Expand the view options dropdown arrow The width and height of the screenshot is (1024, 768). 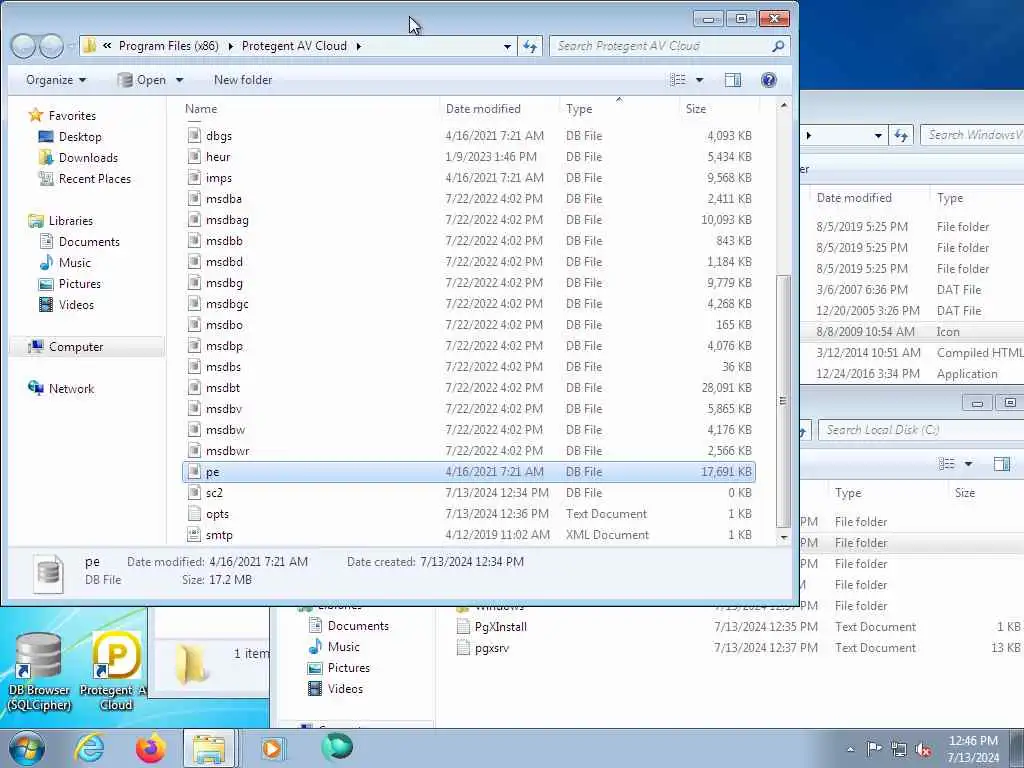pyautogui.click(x=699, y=80)
